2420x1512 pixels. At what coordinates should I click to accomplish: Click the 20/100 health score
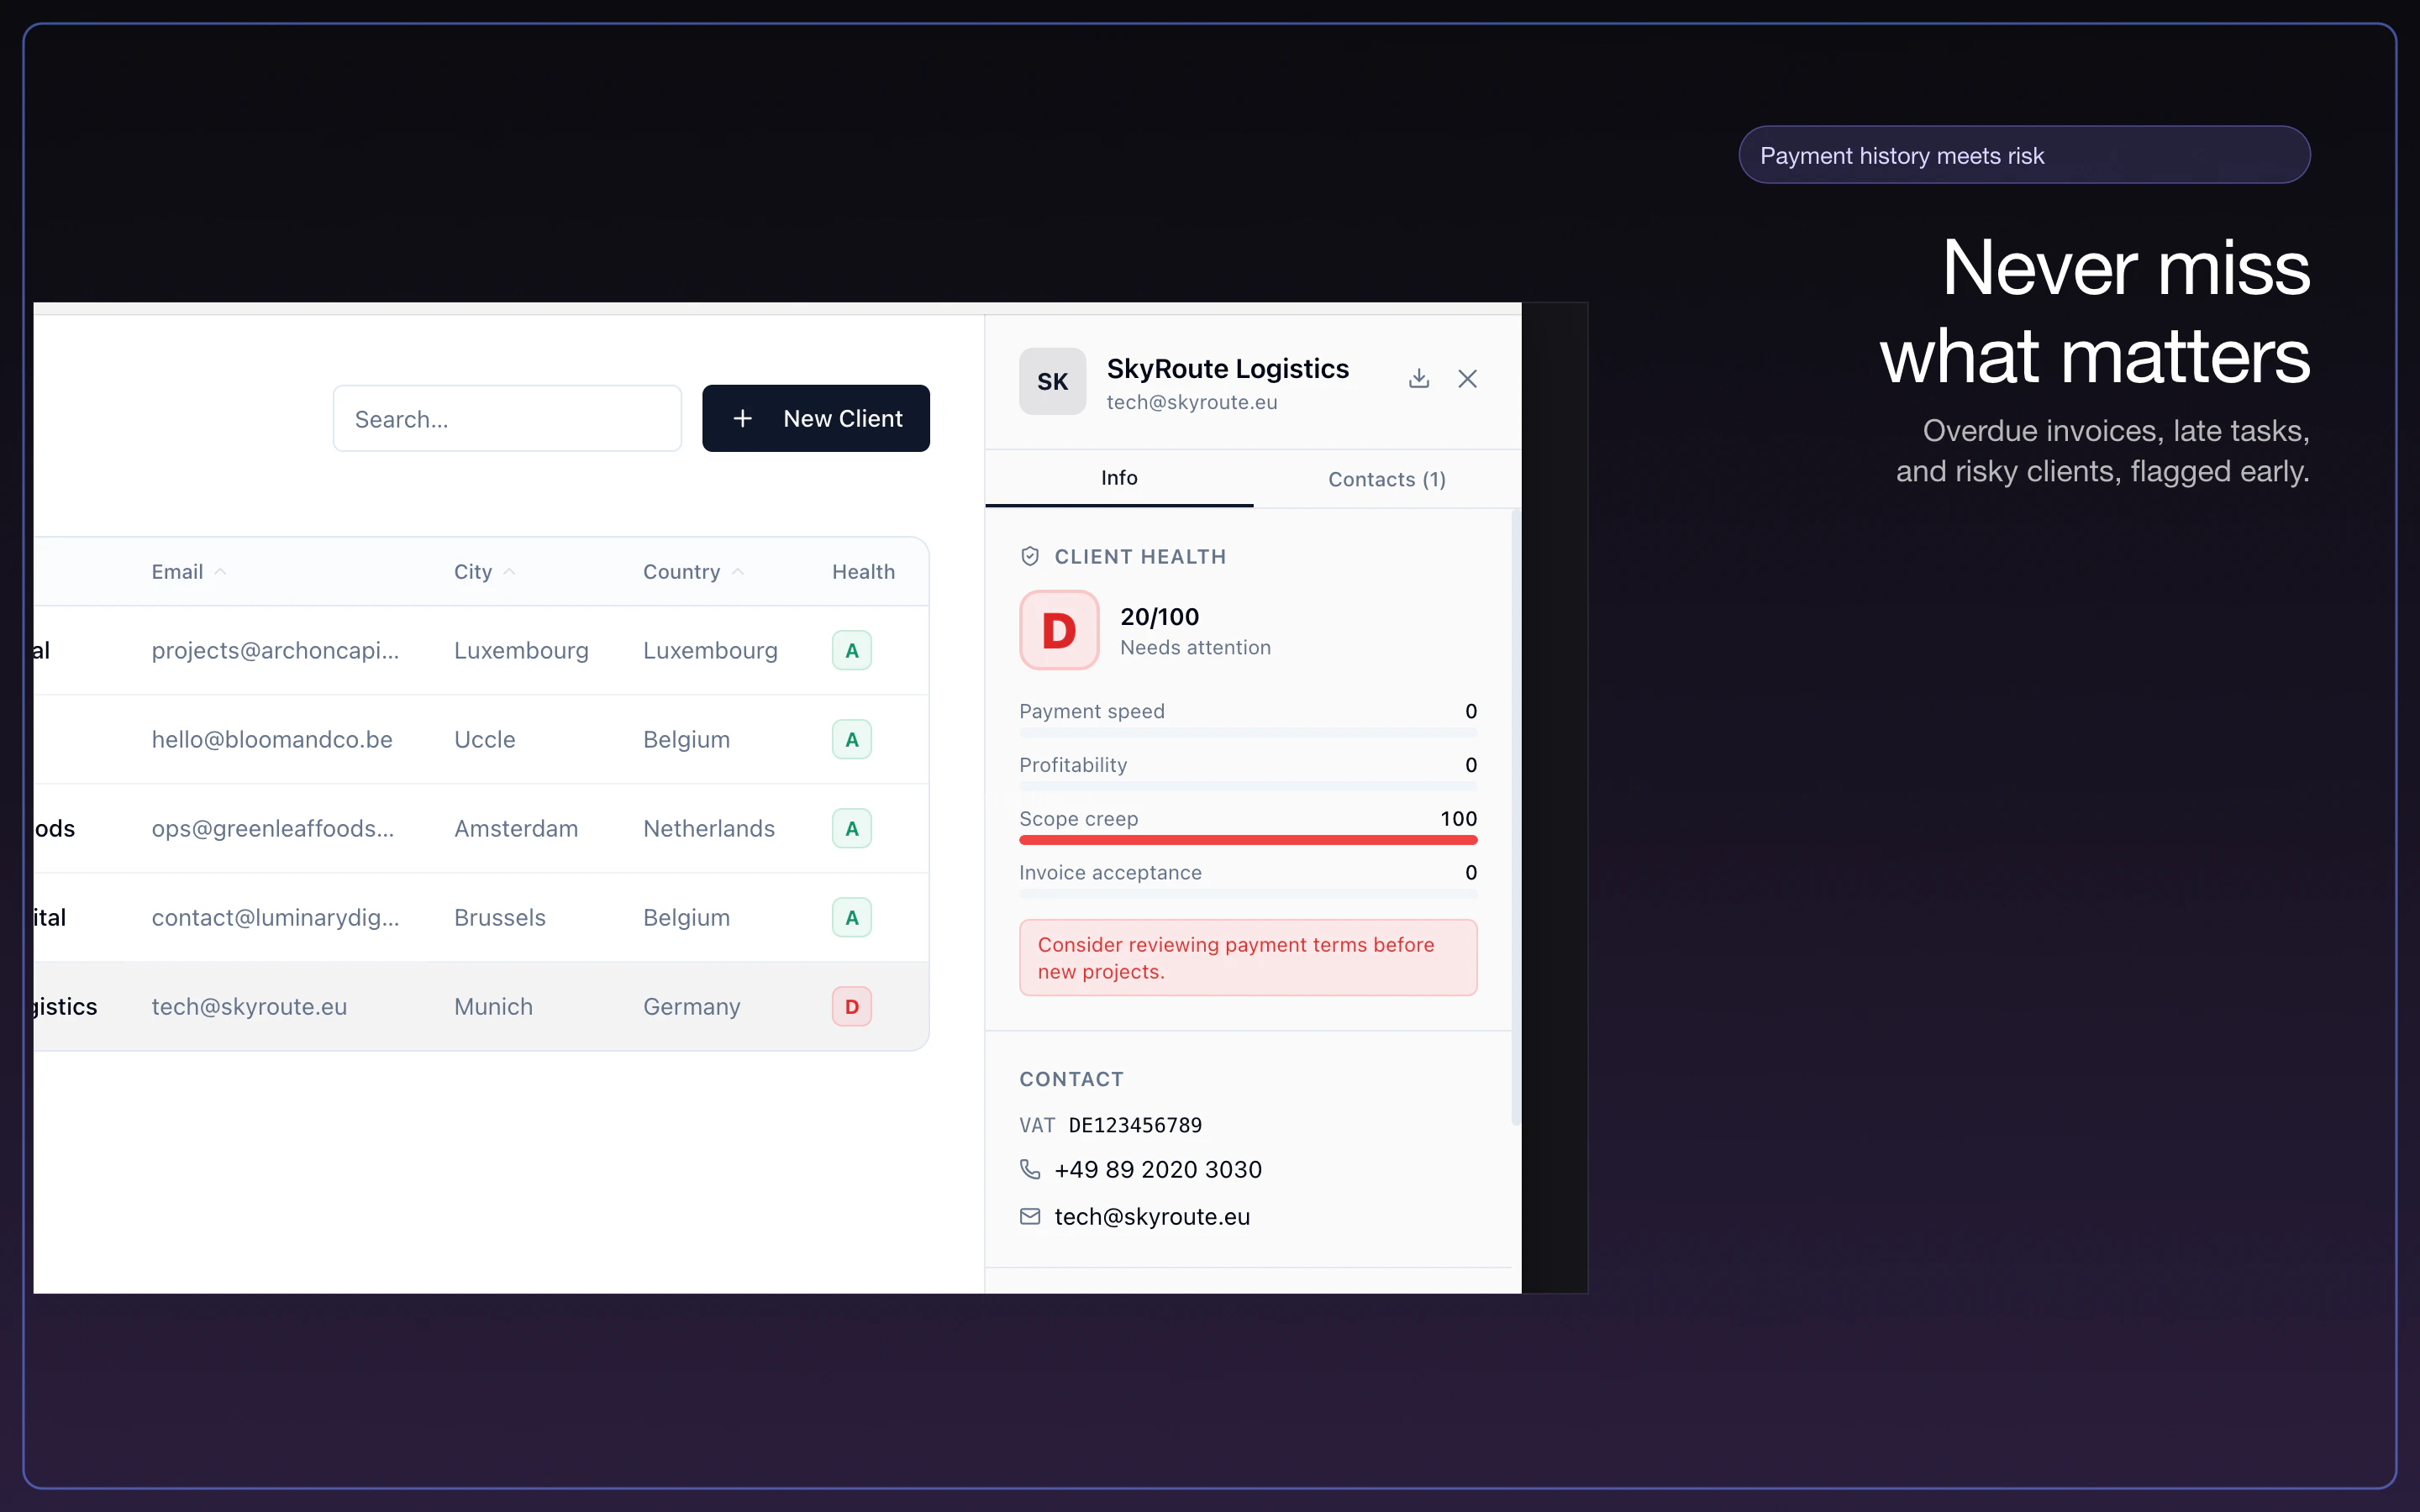coord(1159,616)
